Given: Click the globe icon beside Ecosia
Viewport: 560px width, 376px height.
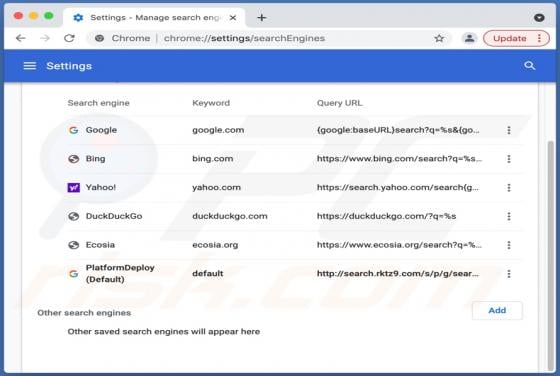Looking at the screenshot, I should point(74,245).
